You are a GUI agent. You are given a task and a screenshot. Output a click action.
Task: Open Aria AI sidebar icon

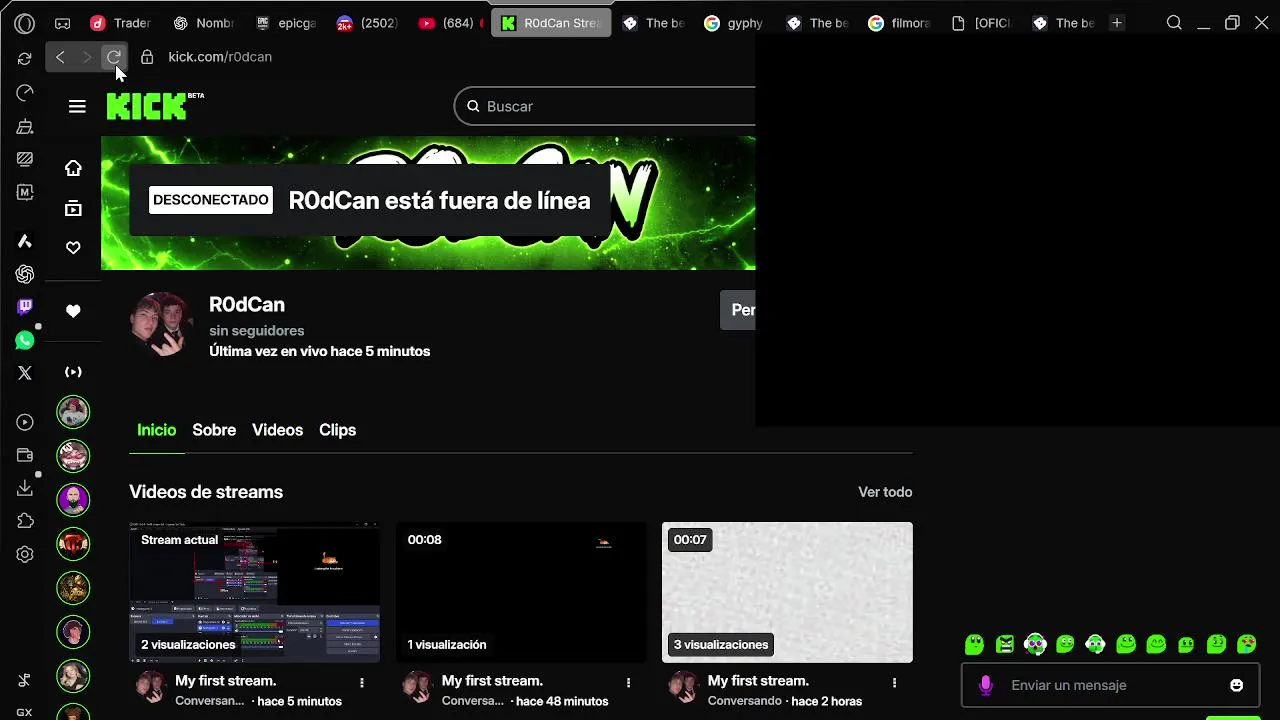(x=25, y=241)
